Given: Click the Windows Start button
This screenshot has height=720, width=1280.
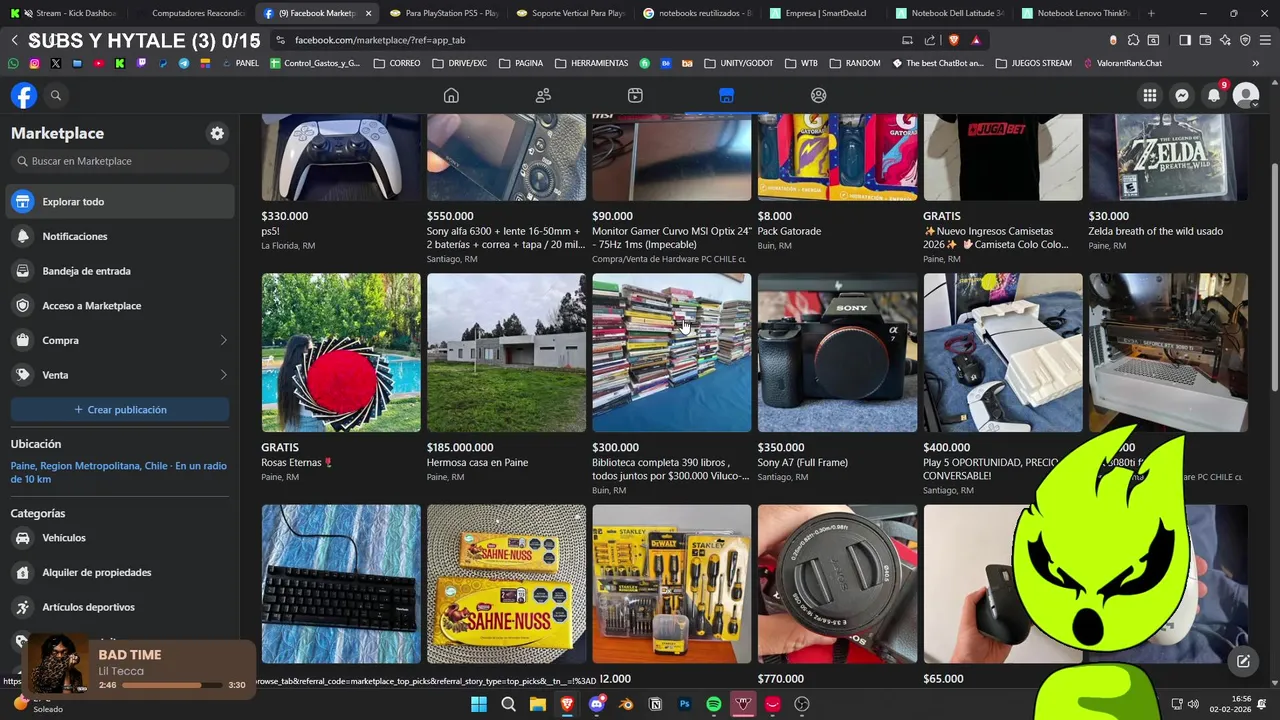Looking at the screenshot, I should coord(479,704).
